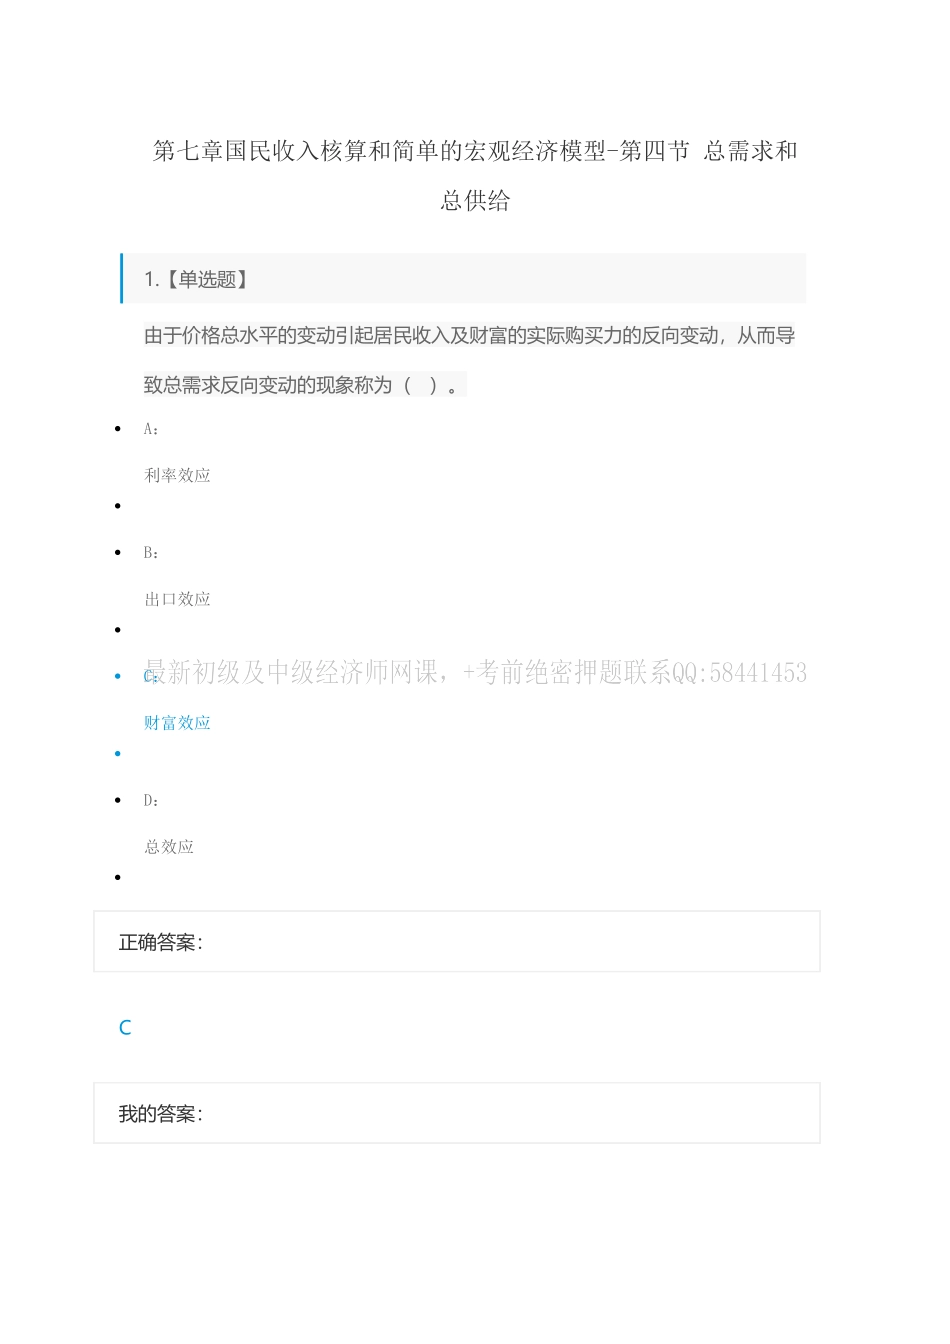This screenshot has width=950, height=1344.
Task: Select option D 总效应
Action: [169, 847]
